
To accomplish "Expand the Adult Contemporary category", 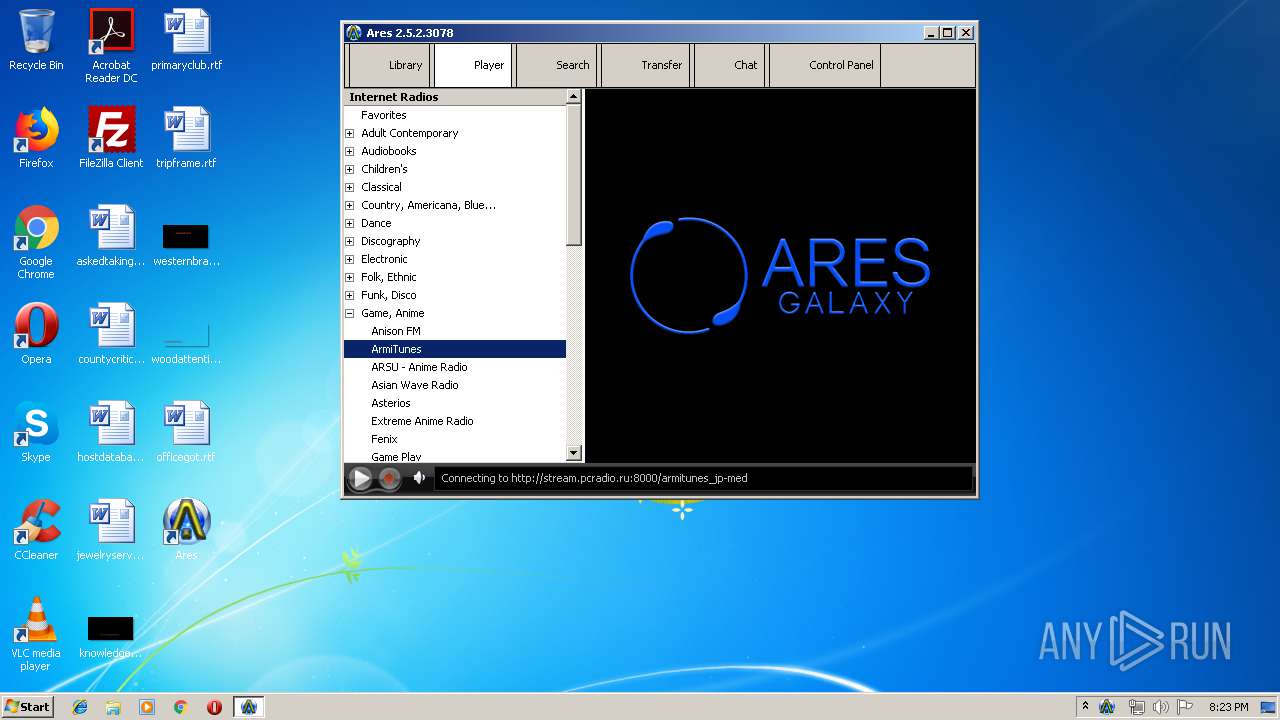I will 350,133.
